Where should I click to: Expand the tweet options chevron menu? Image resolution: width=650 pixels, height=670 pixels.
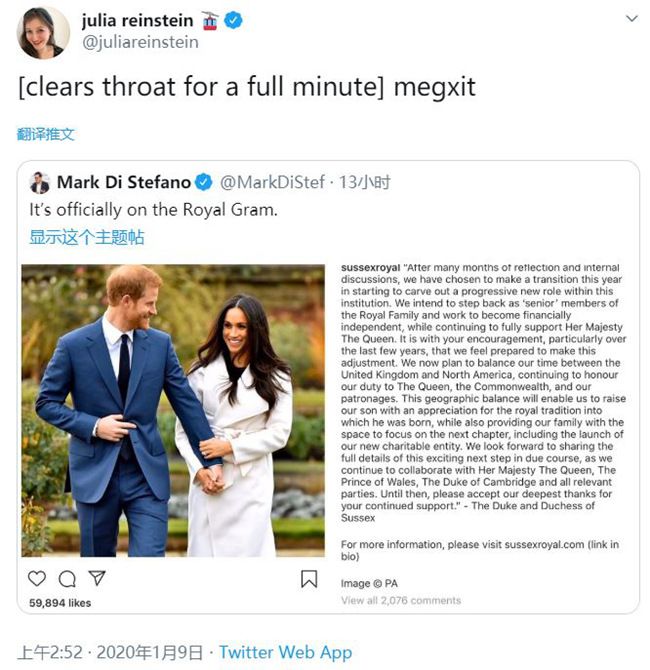coord(631,19)
